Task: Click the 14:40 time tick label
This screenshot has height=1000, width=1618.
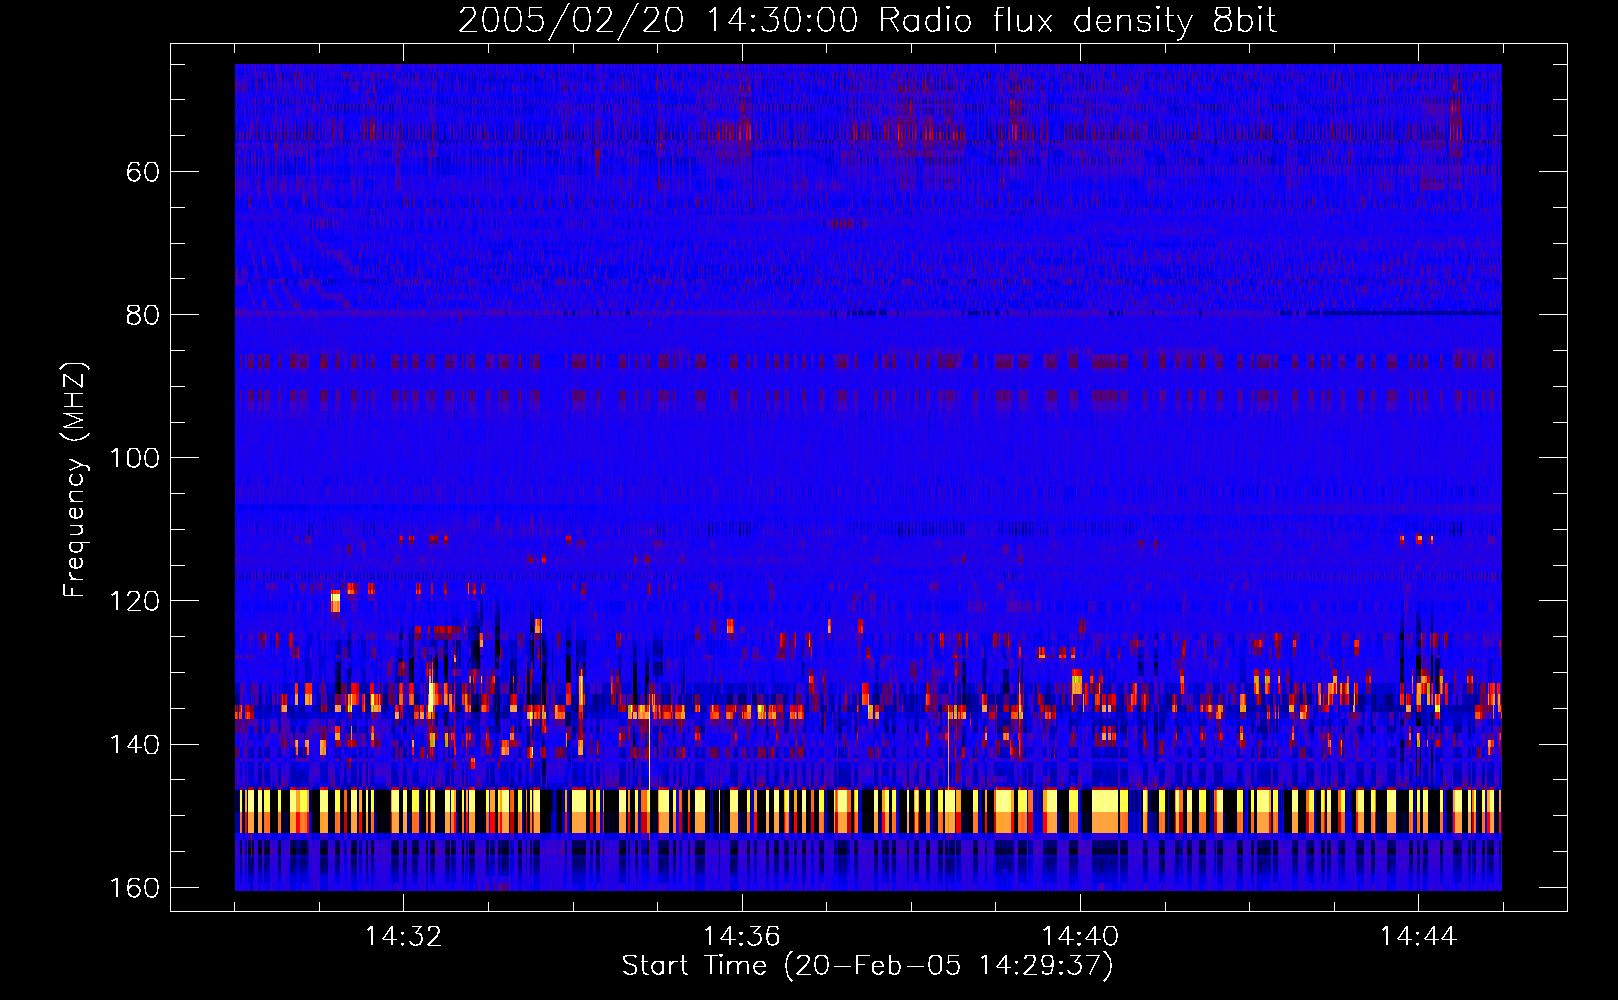Action: (x=1080, y=937)
